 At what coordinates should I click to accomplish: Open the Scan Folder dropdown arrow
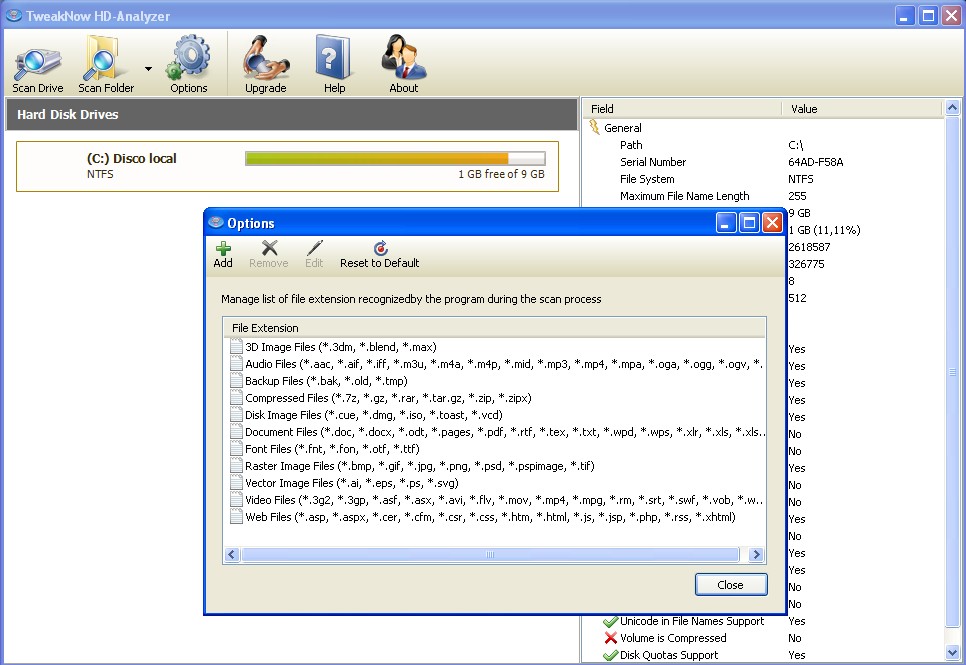[148, 68]
